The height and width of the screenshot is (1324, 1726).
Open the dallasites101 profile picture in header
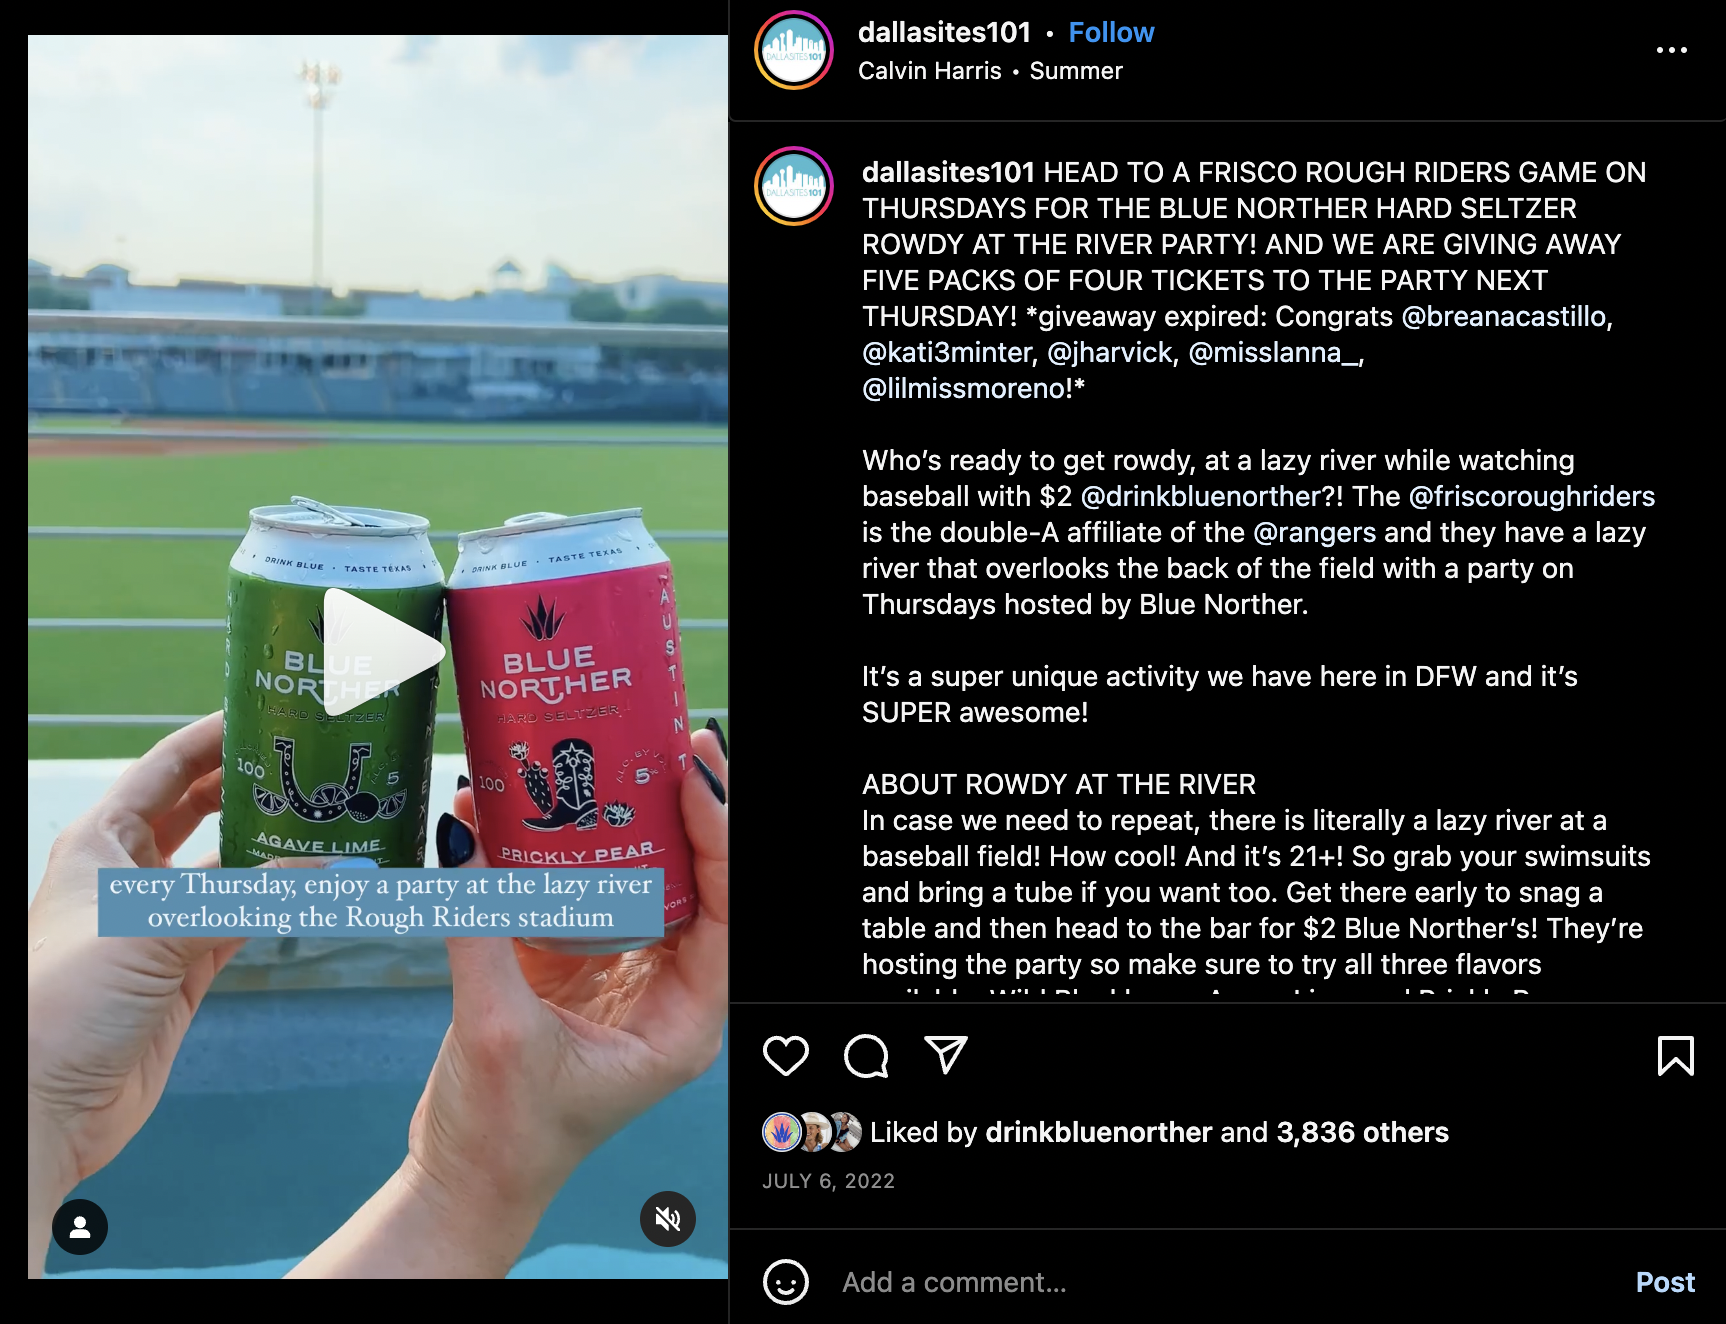[794, 50]
